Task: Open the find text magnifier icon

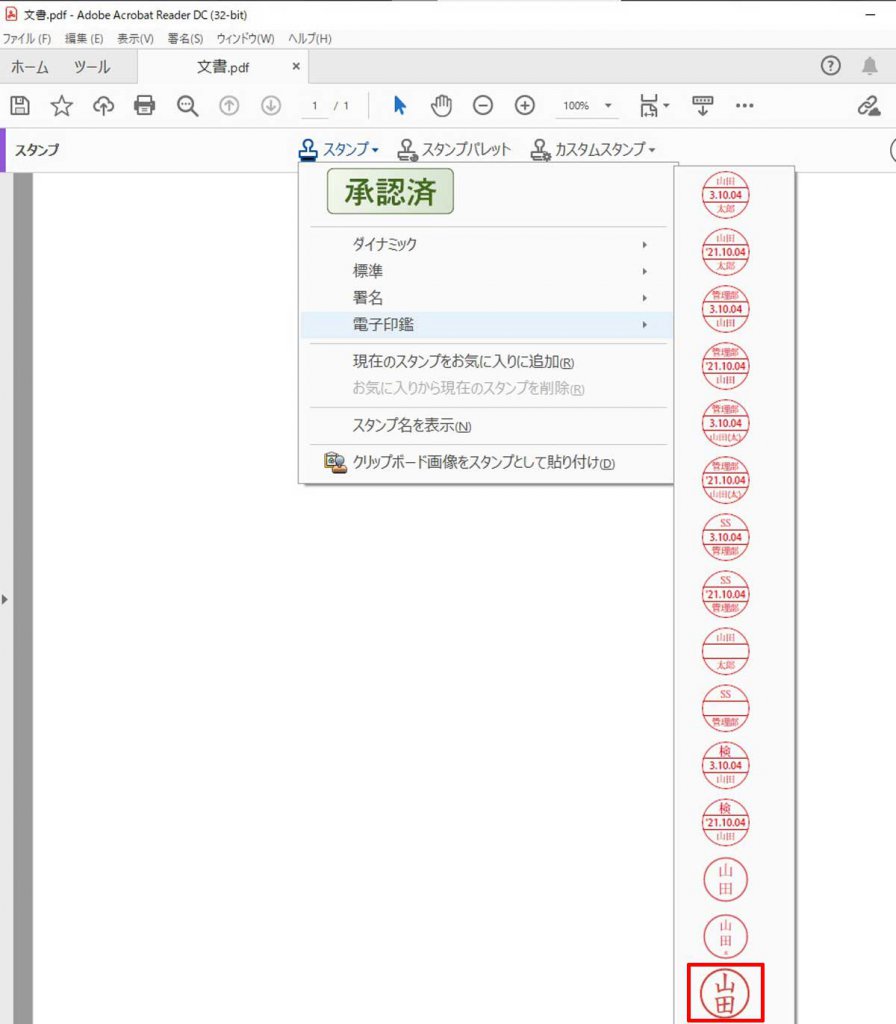Action: pyautogui.click(x=187, y=105)
